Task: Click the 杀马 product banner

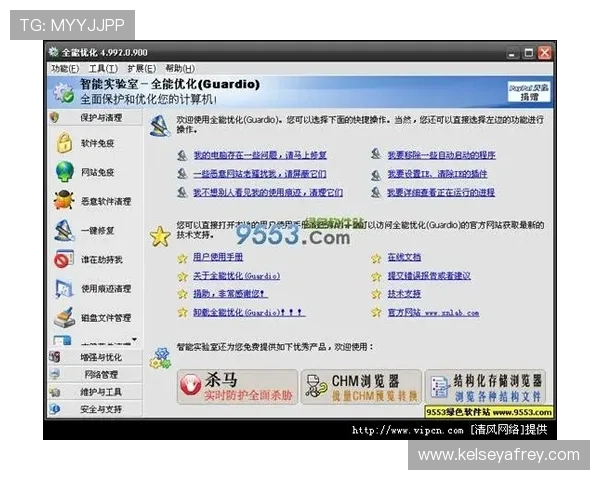Action: [x=237, y=387]
